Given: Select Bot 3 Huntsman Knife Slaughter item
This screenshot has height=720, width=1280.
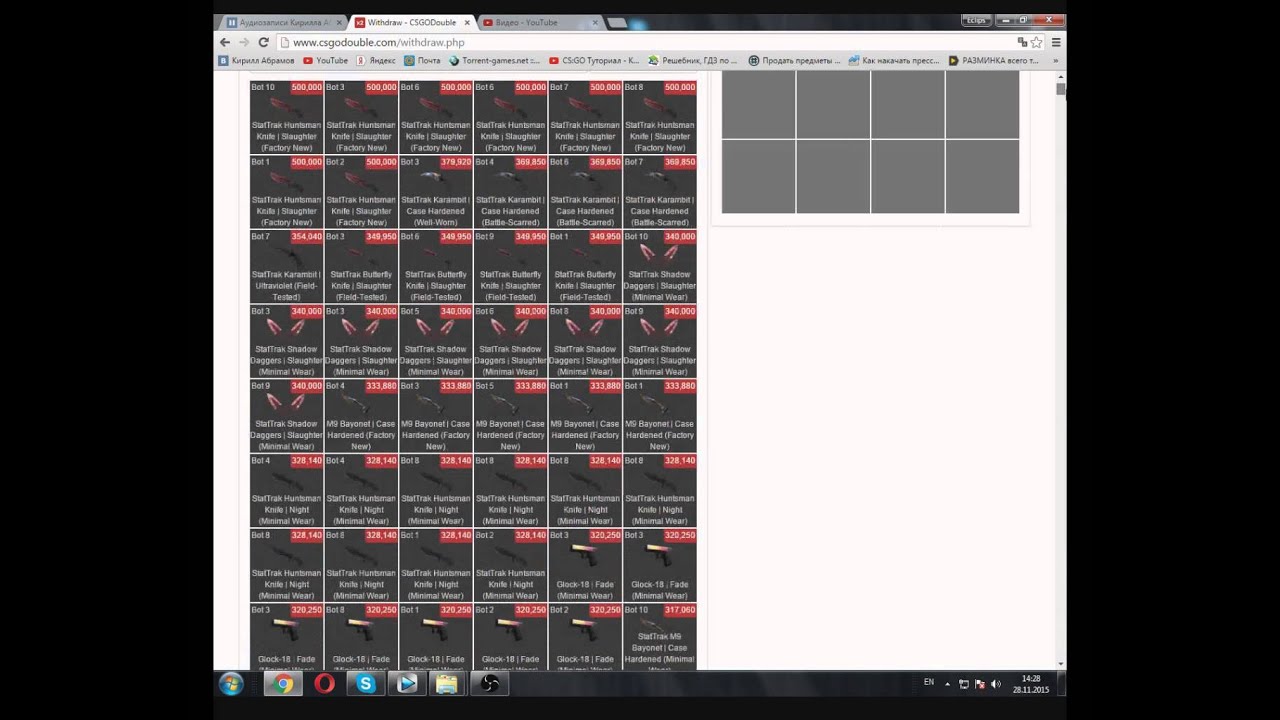Looking at the screenshot, I should click(x=361, y=117).
